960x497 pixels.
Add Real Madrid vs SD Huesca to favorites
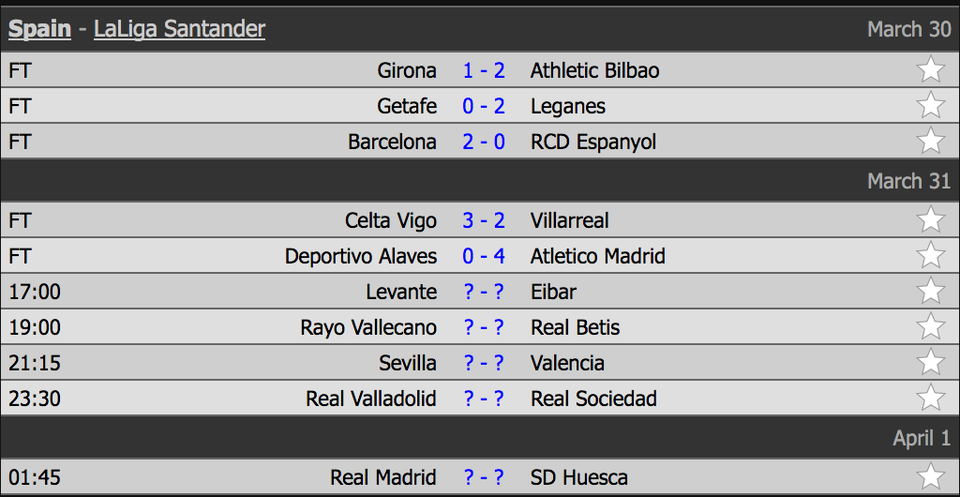click(931, 477)
